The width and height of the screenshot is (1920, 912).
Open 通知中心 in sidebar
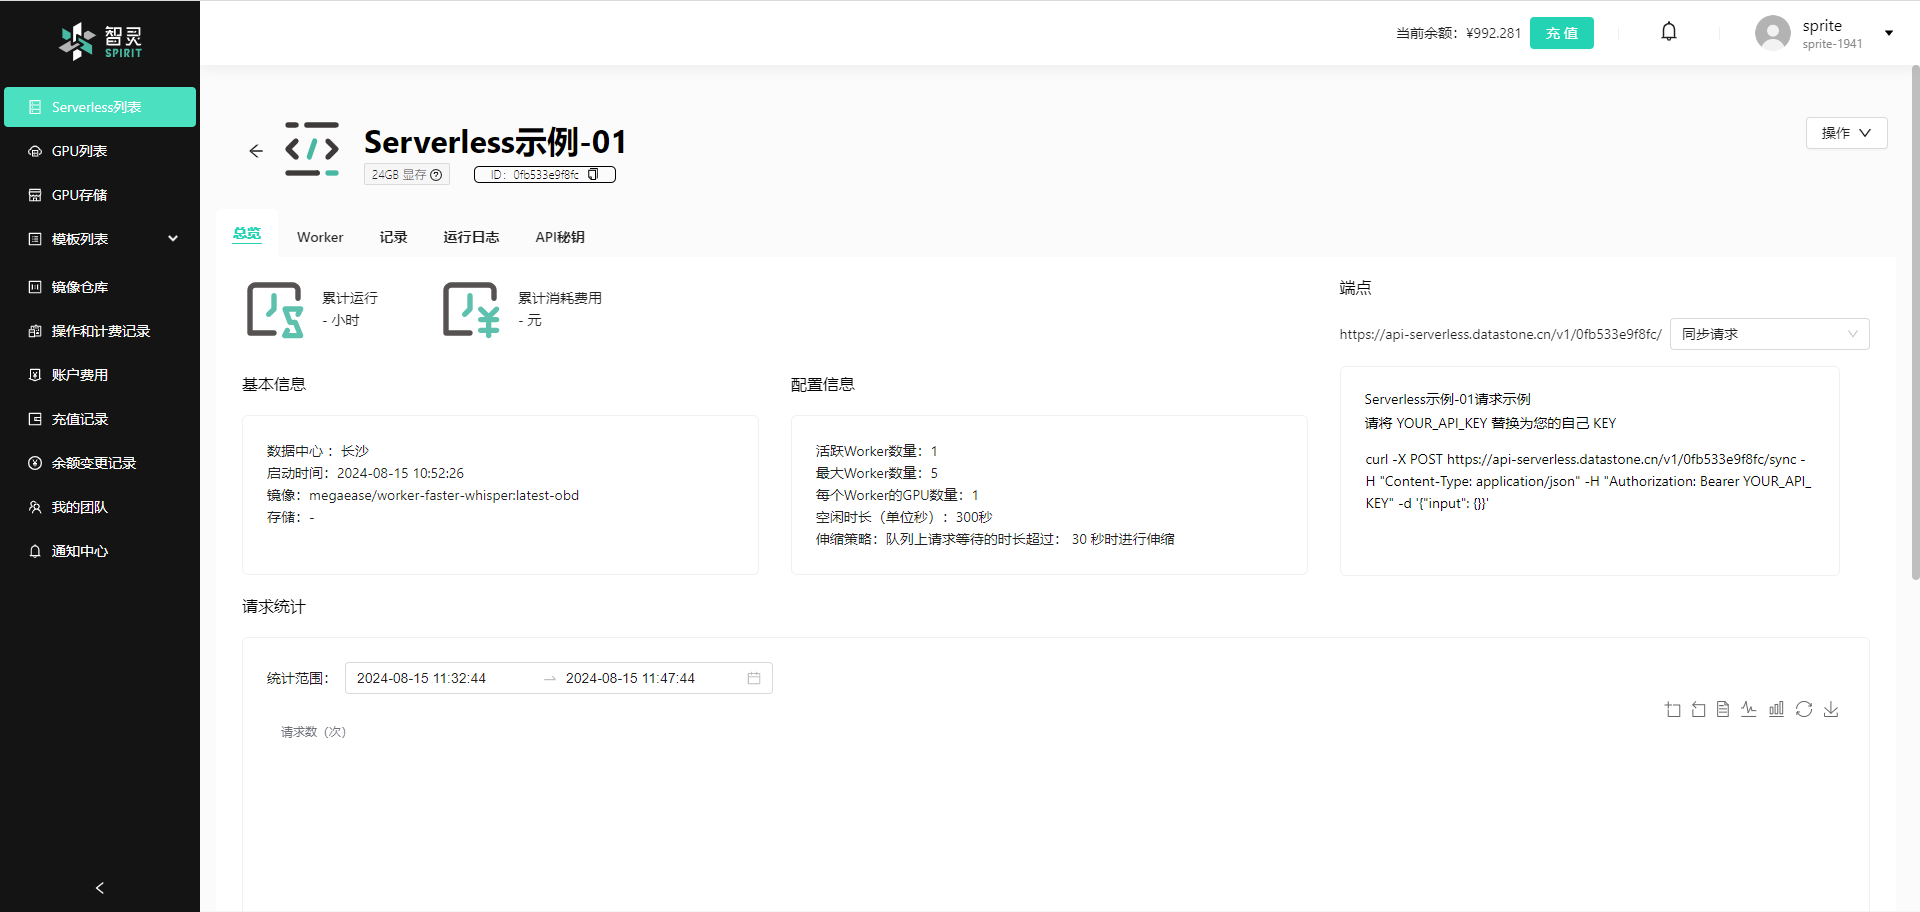pyautogui.click(x=100, y=551)
